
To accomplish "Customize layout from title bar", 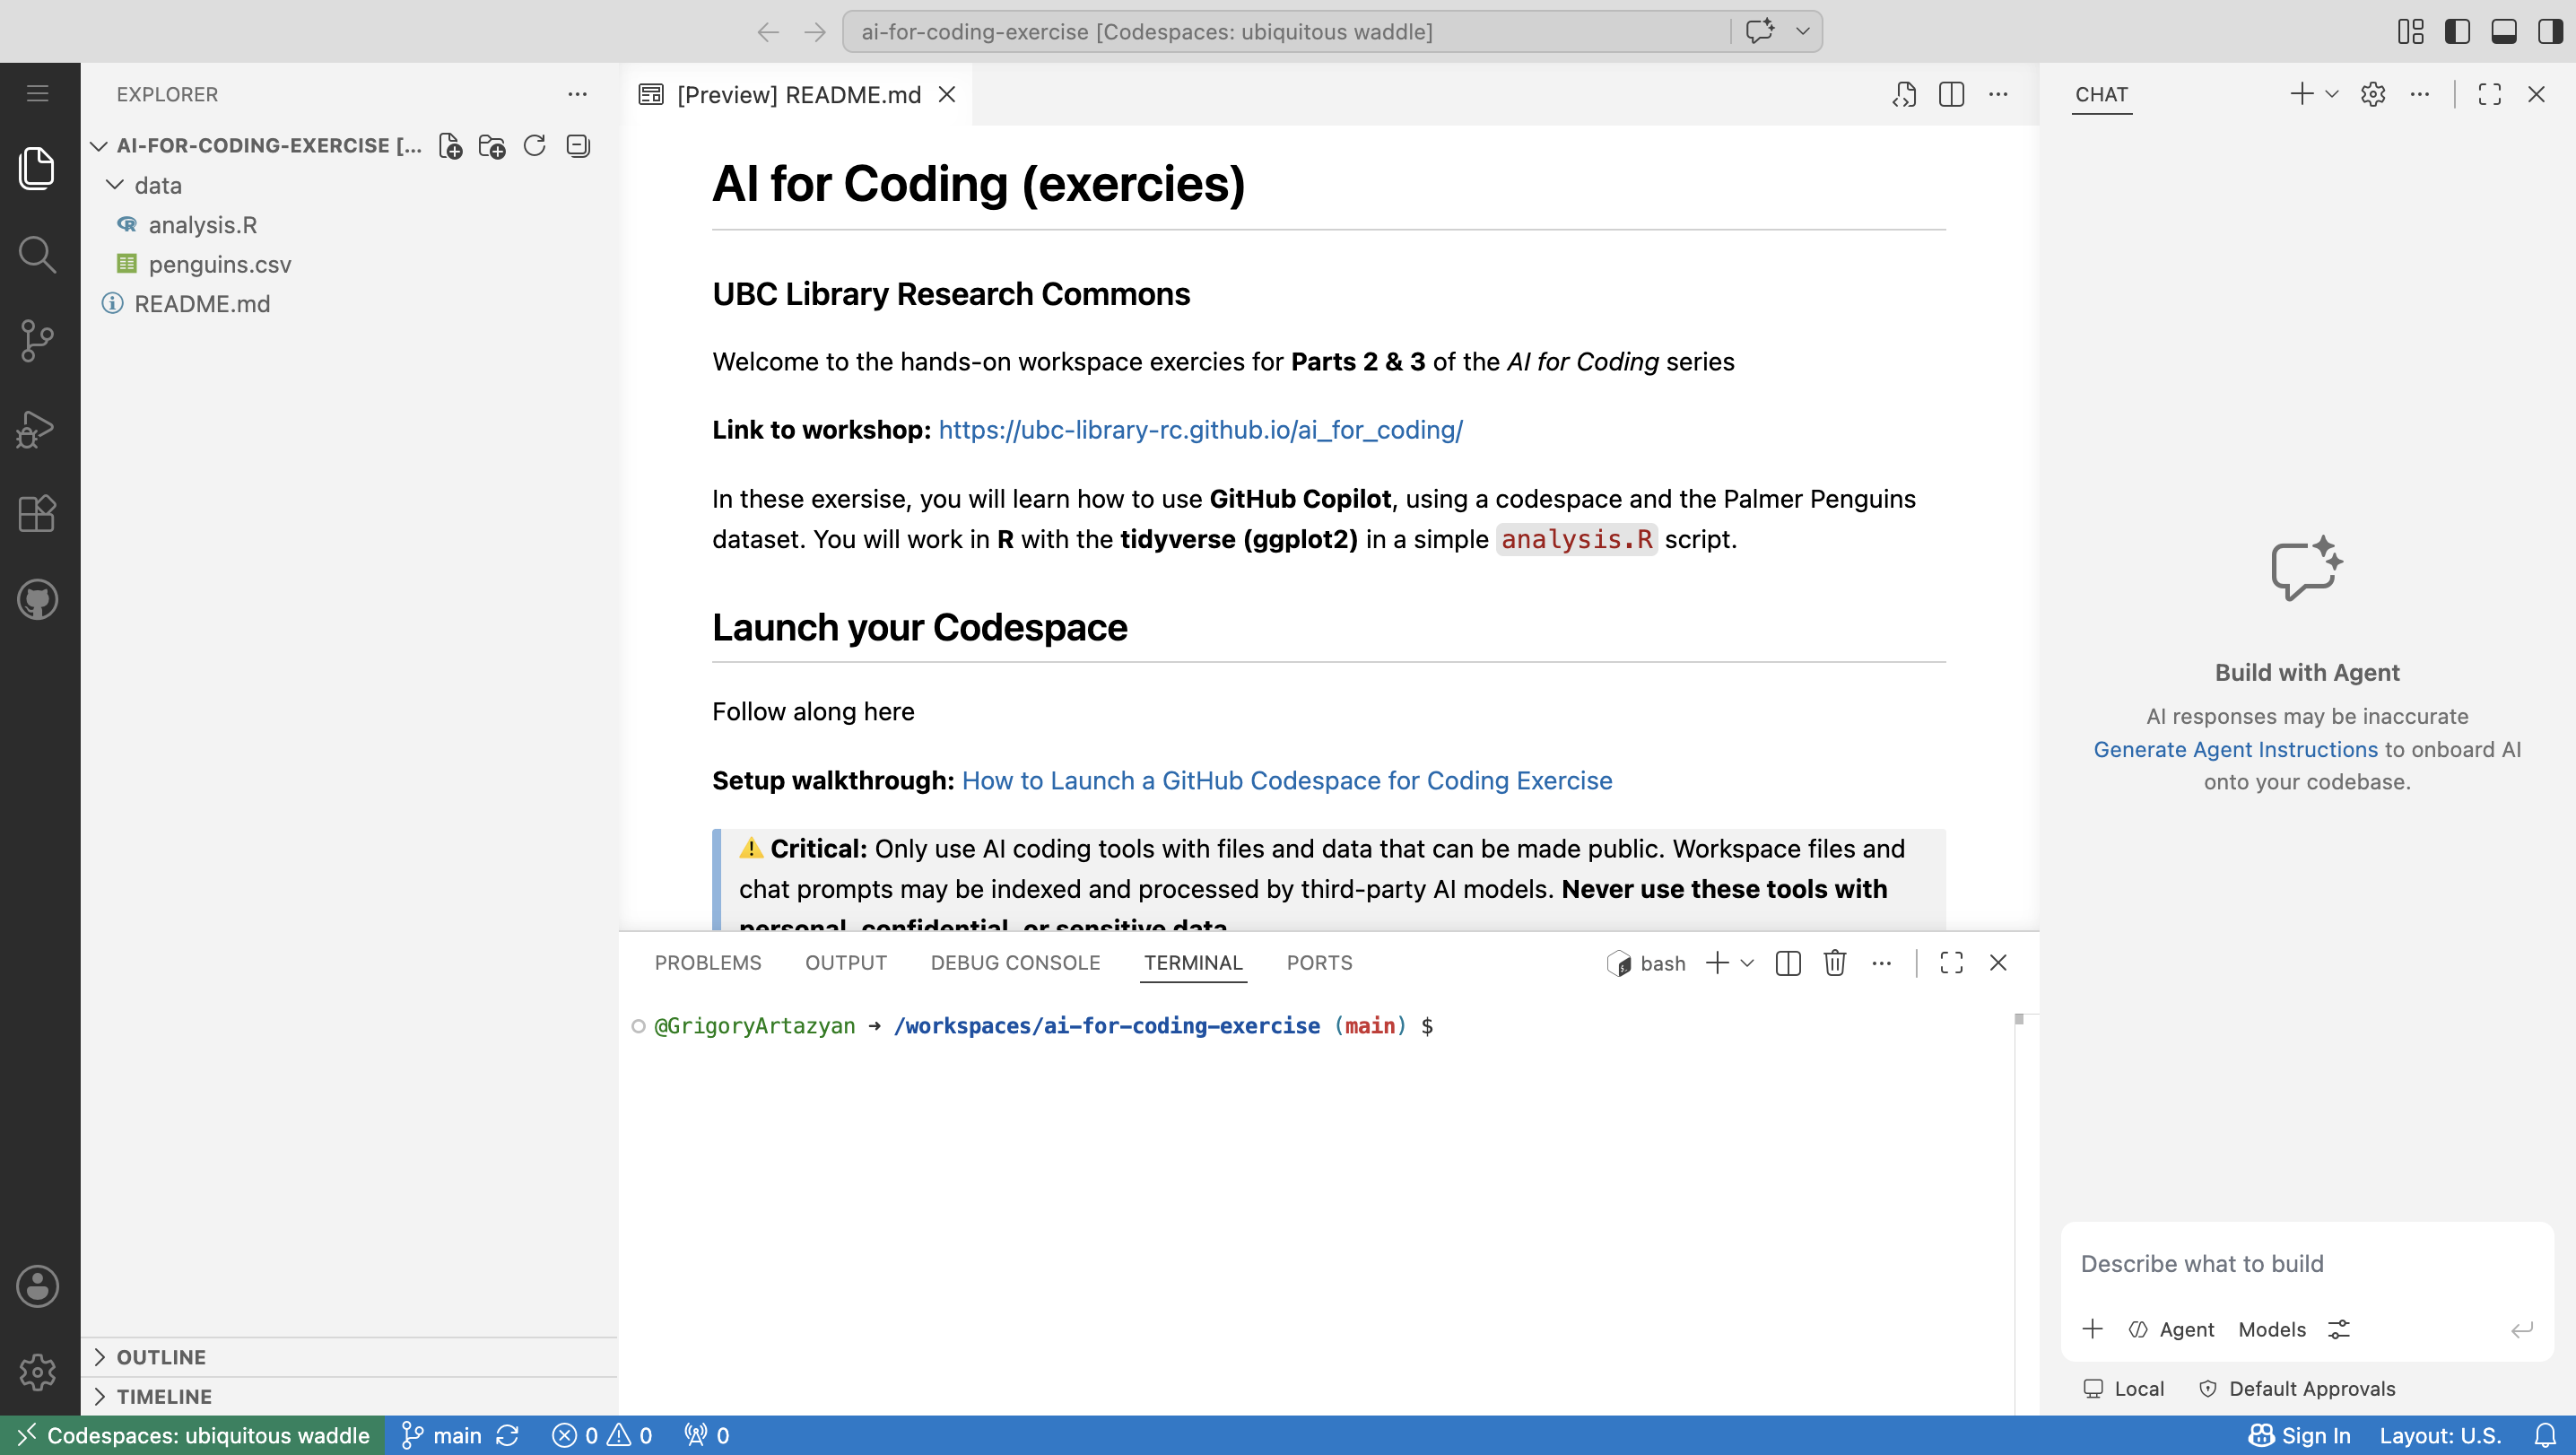I will point(2410,32).
